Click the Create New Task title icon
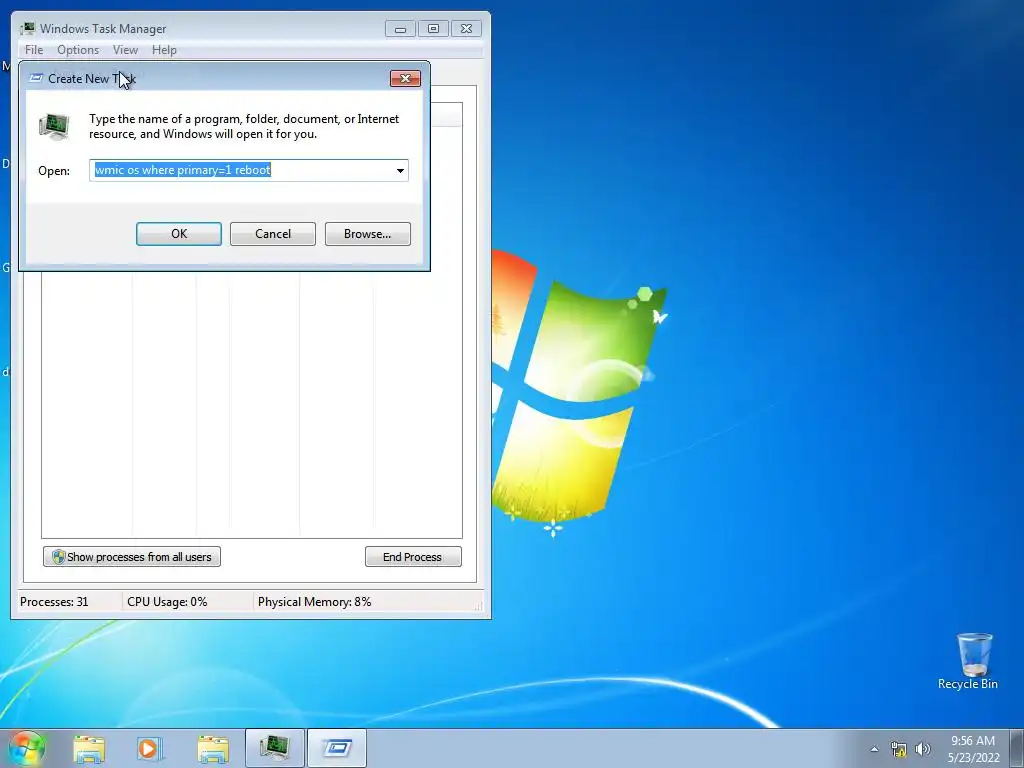The height and width of the screenshot is (768, 1024). point(36,78)
